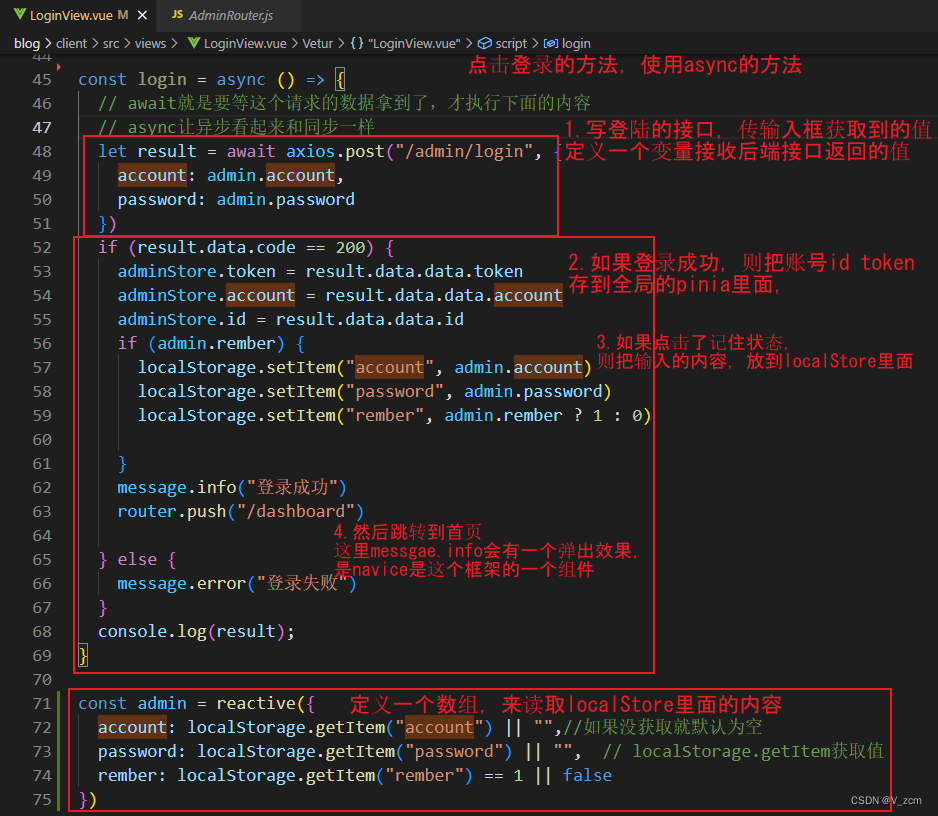
Task: Click the script symbol icon in the breadcrumb
Action: click(485, 43)
